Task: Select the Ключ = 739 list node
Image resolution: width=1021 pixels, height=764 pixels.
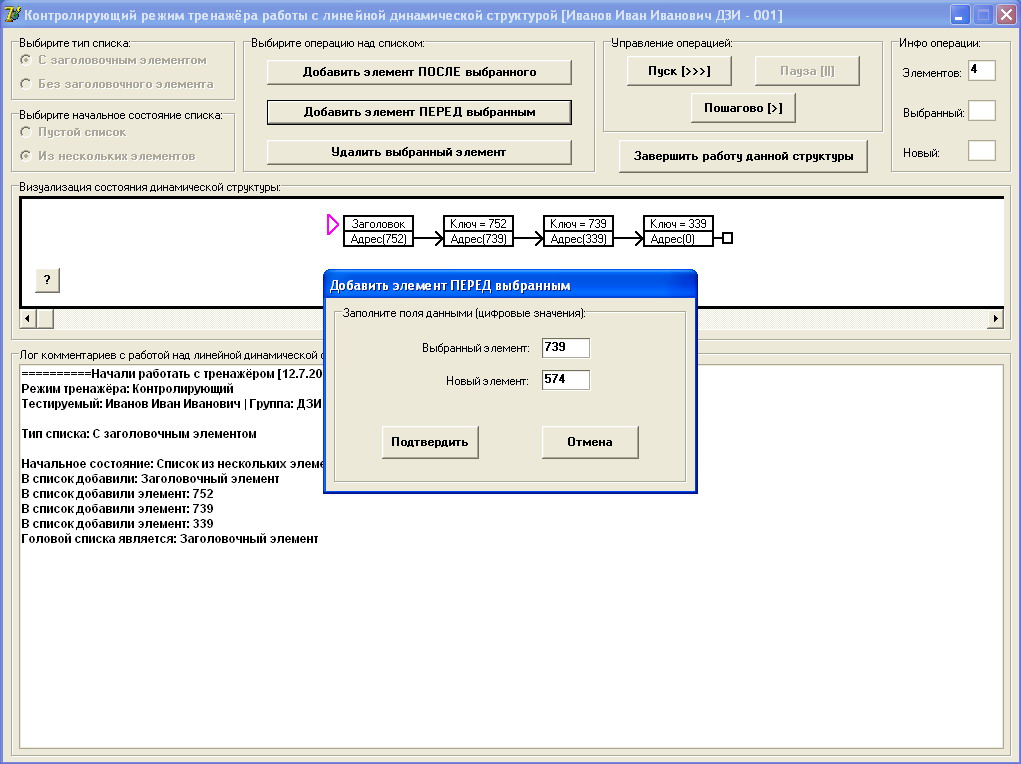Action: coord(578,231)
